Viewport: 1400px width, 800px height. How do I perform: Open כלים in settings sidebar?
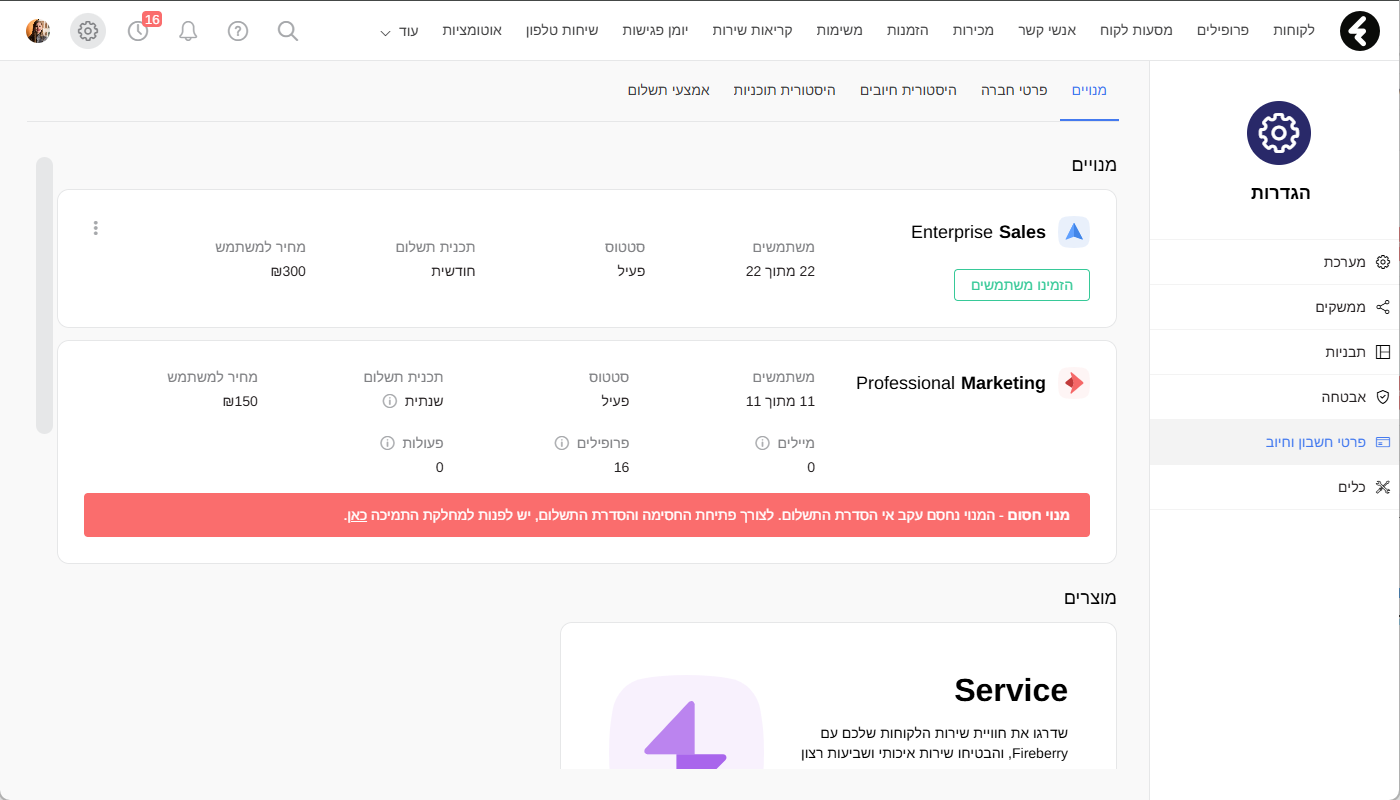[x=1275, y=487]
